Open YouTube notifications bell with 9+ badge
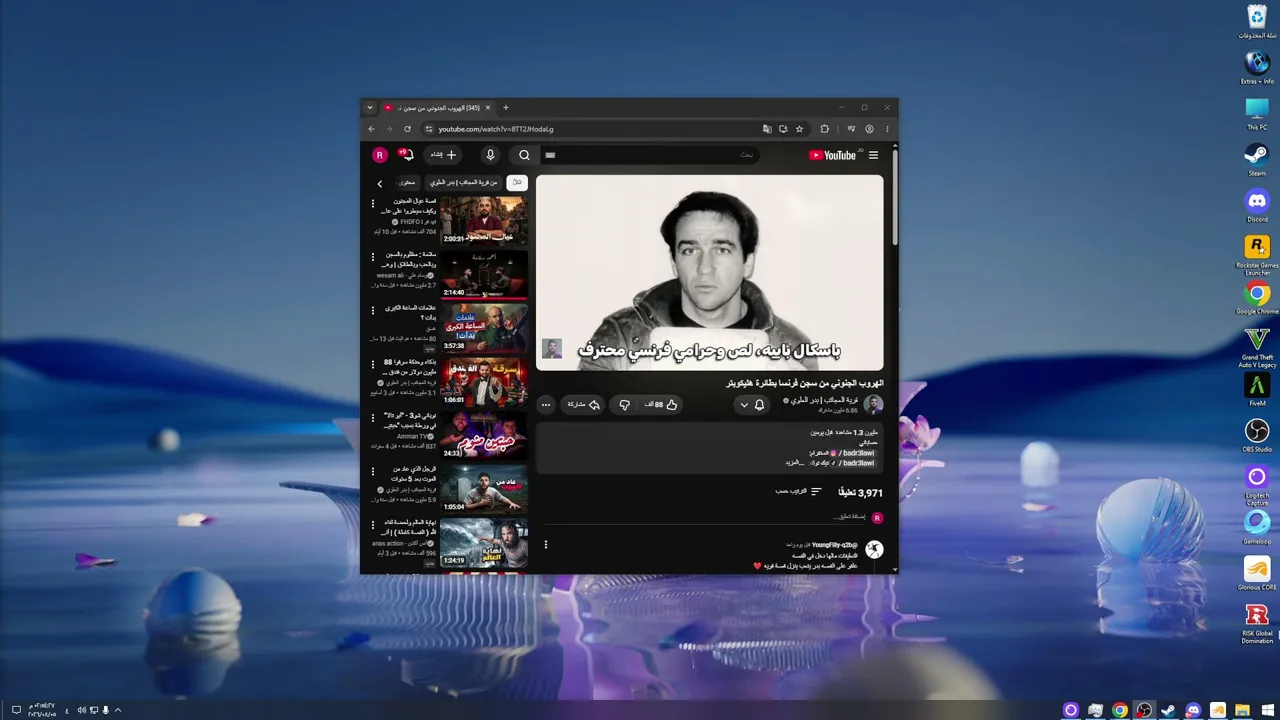Screen dimensions: 1280x720 coord(406,155)
